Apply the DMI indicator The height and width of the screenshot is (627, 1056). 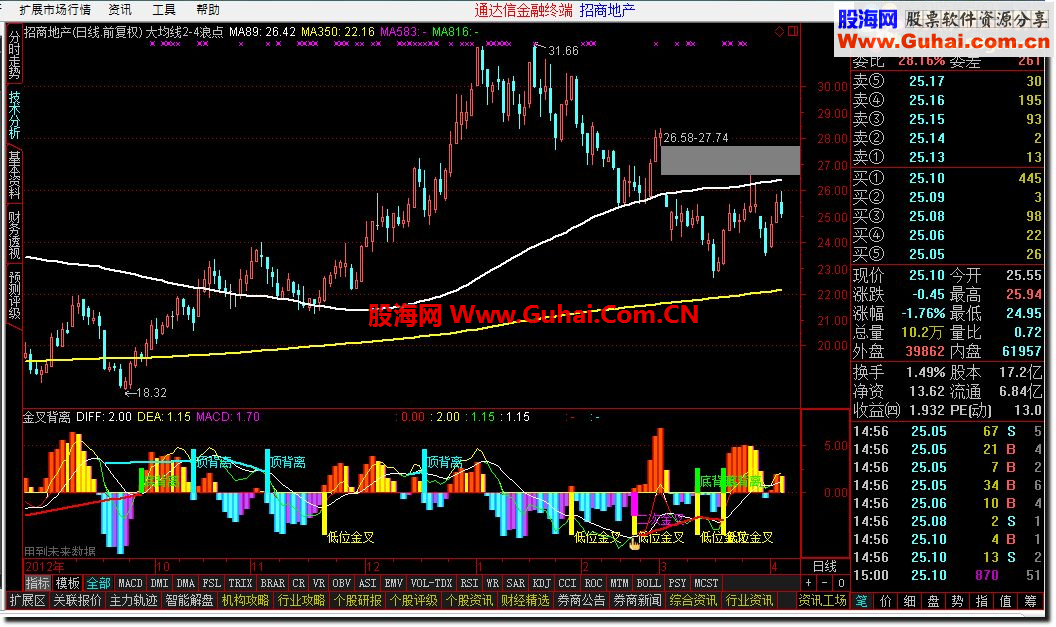tap(160, 583)
